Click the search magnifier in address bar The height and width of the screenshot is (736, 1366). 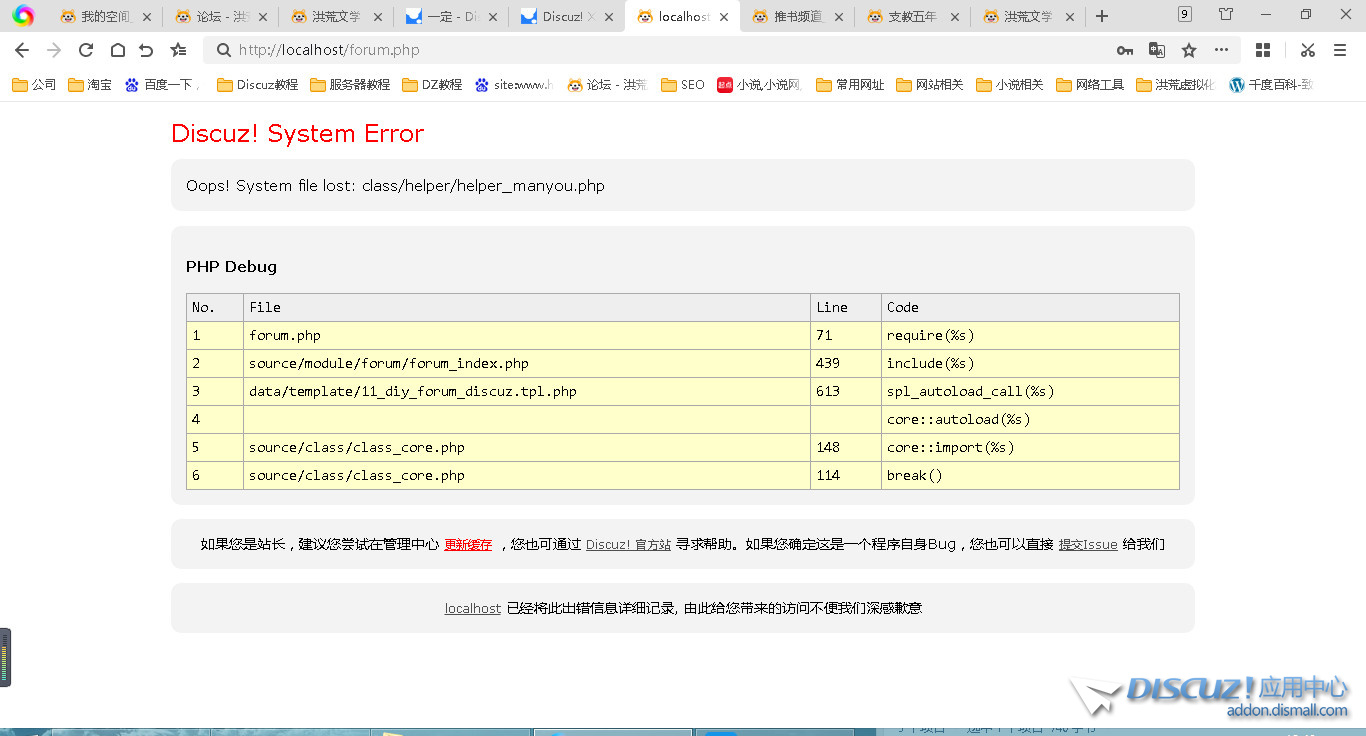coord(224,50)
